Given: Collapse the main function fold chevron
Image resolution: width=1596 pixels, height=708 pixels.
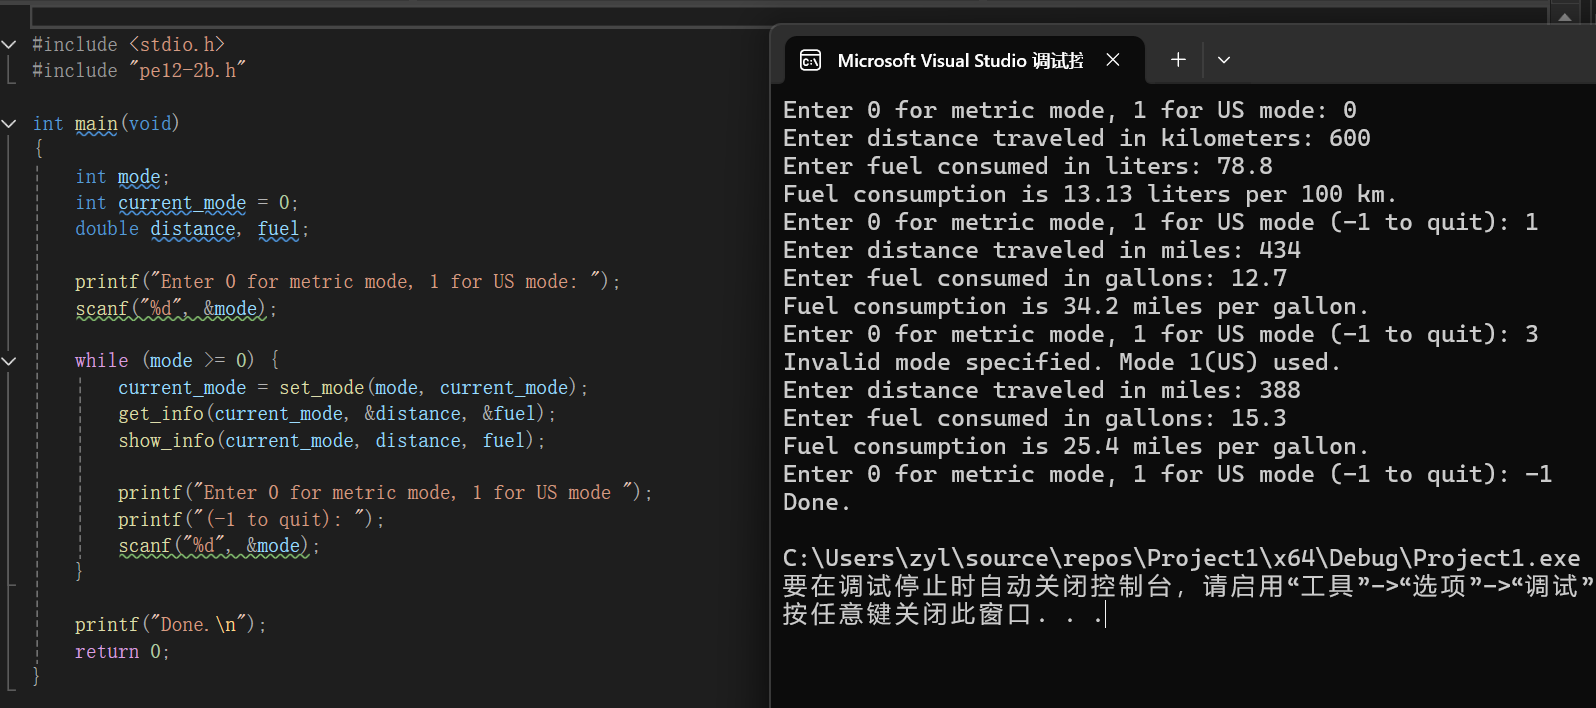Looking at the screenshot, I should 9,123.
